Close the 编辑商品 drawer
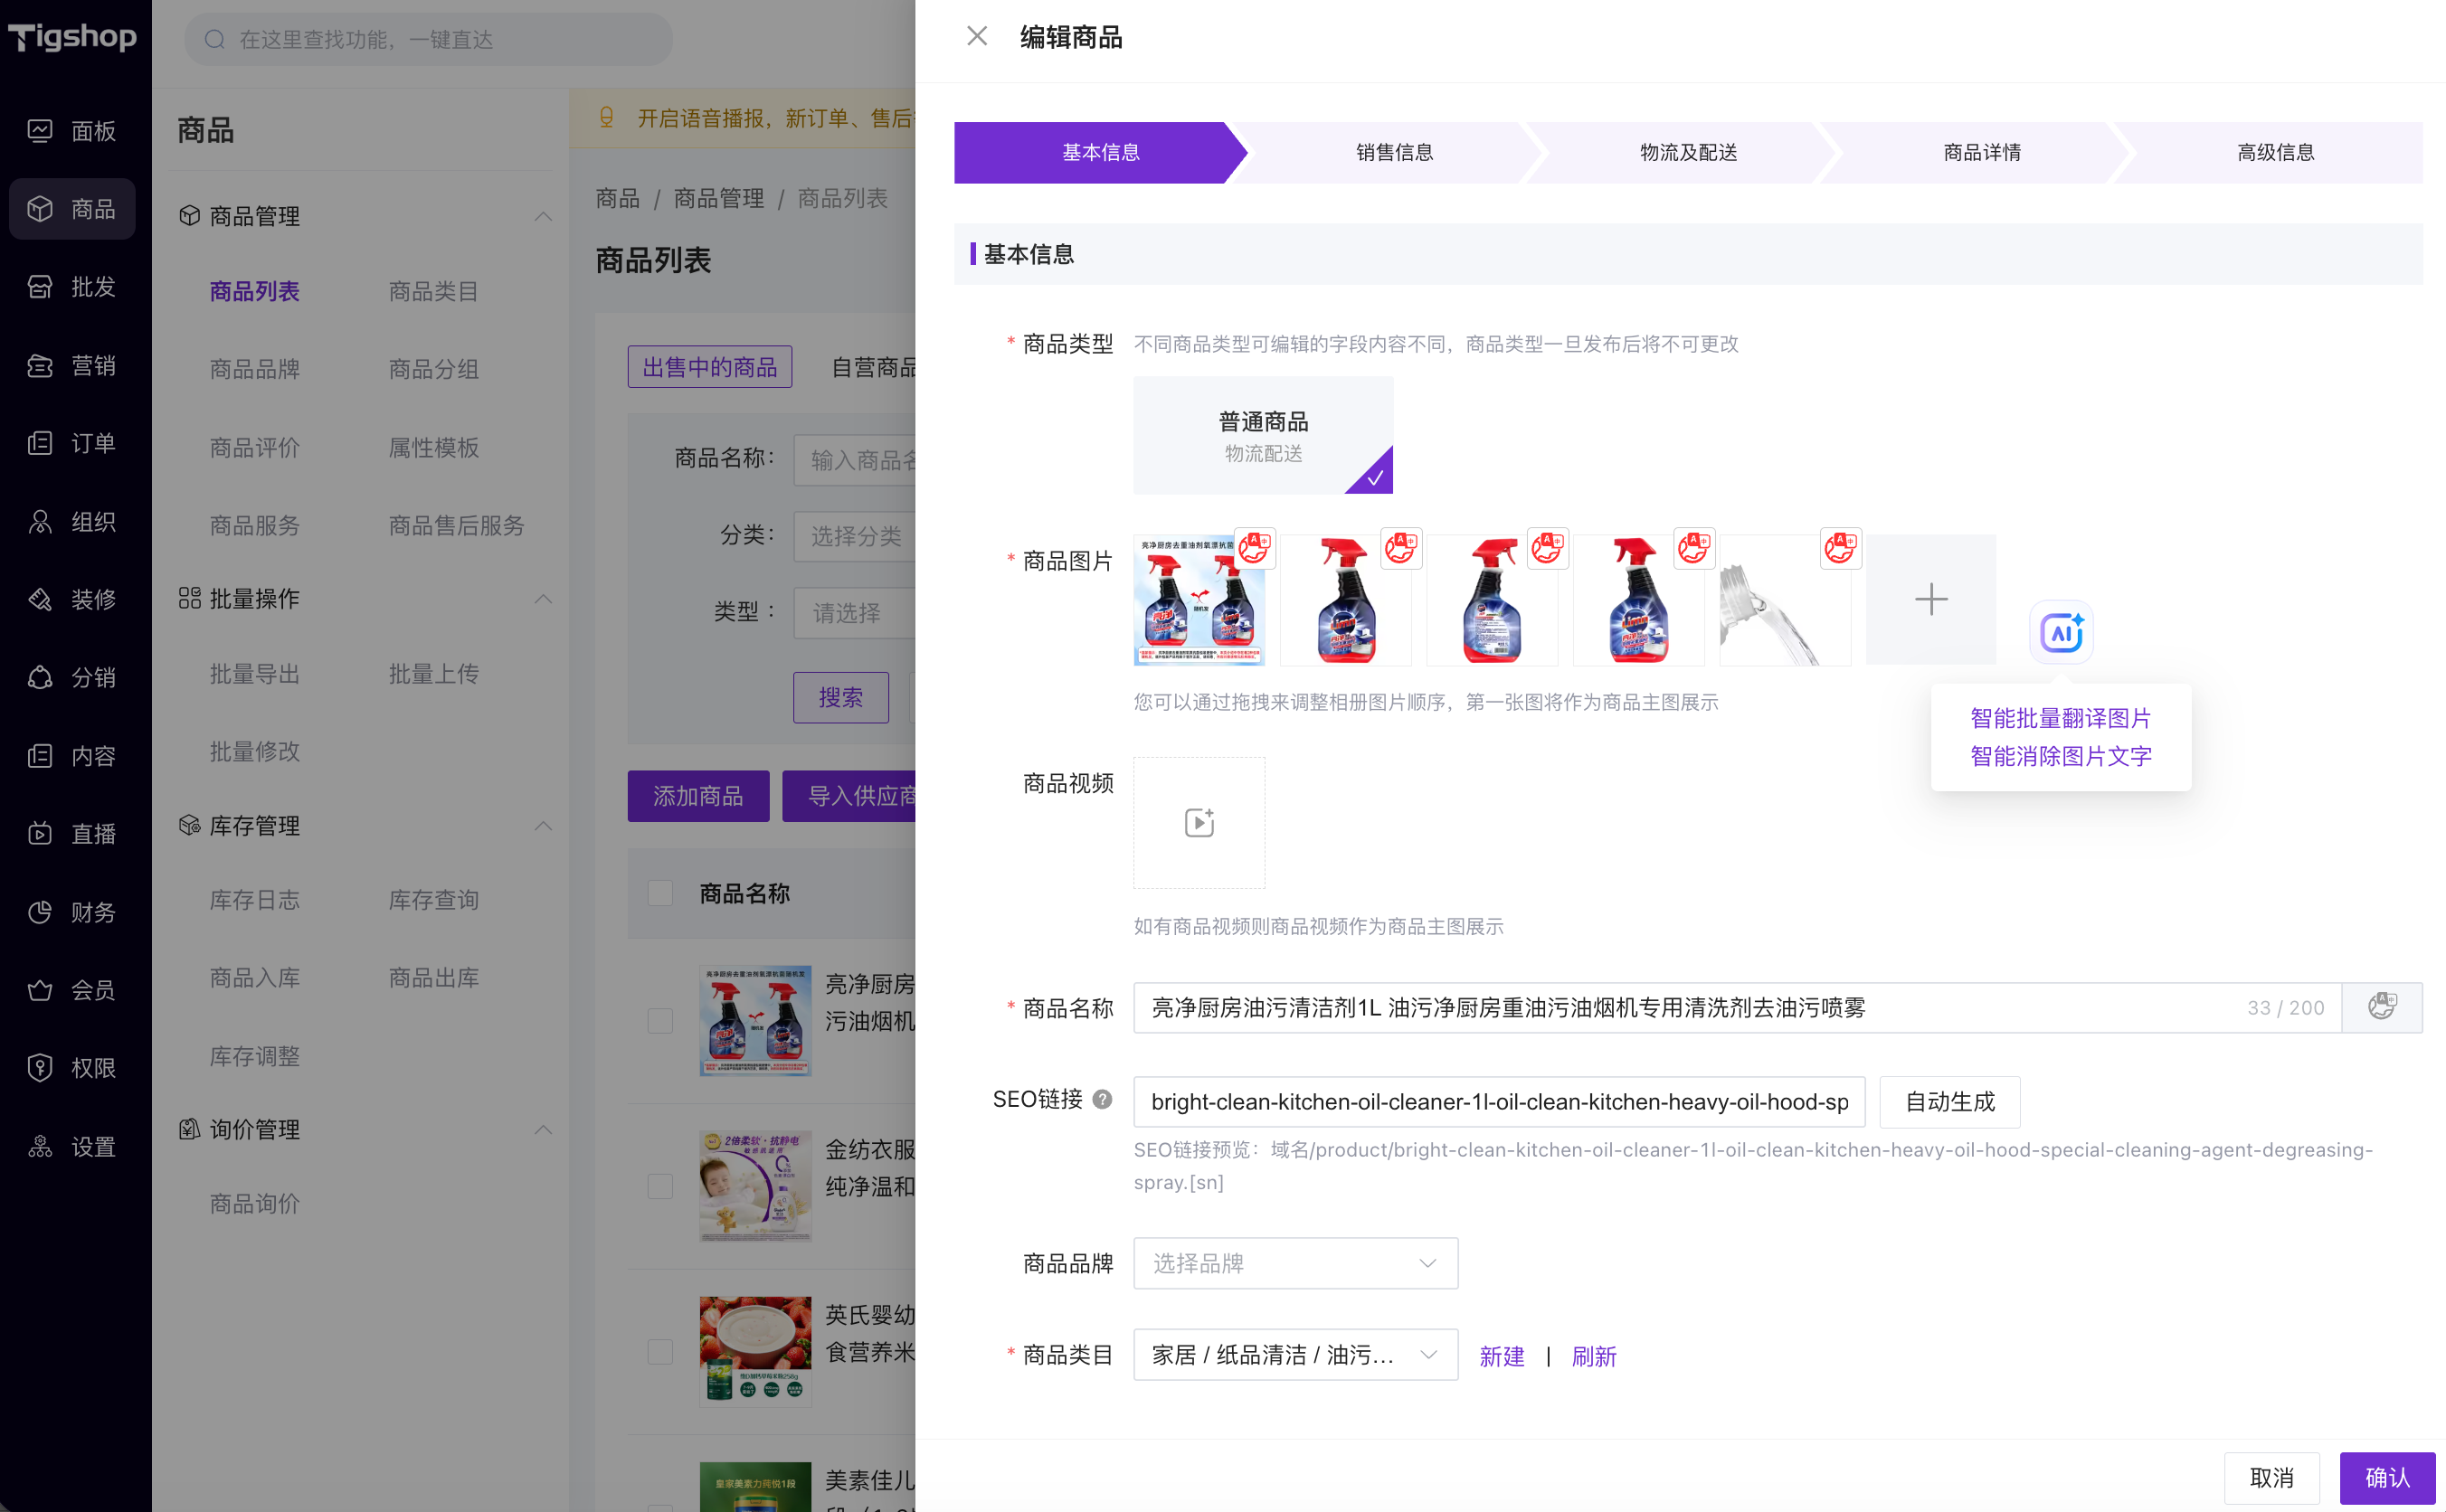 (976, 37)
